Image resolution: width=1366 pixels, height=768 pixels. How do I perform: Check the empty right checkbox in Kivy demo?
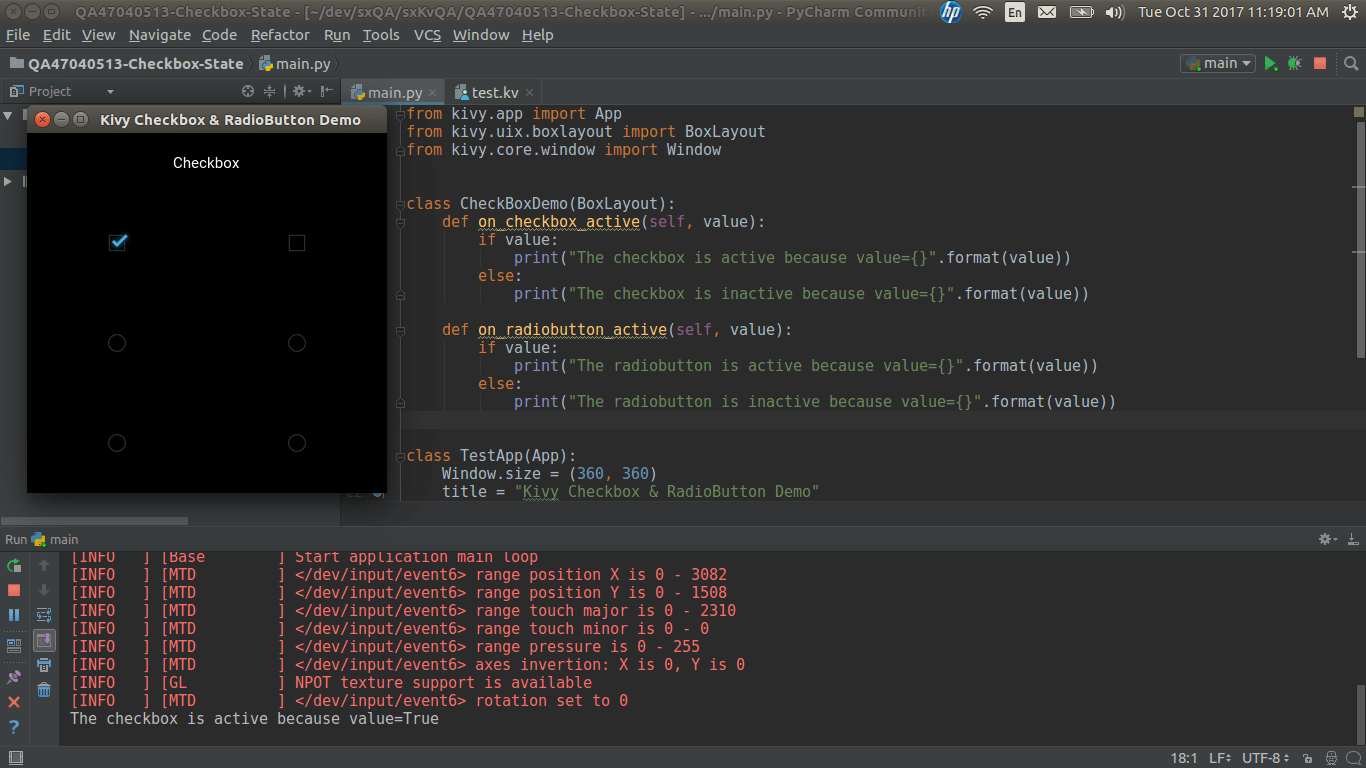coord(296,243)
